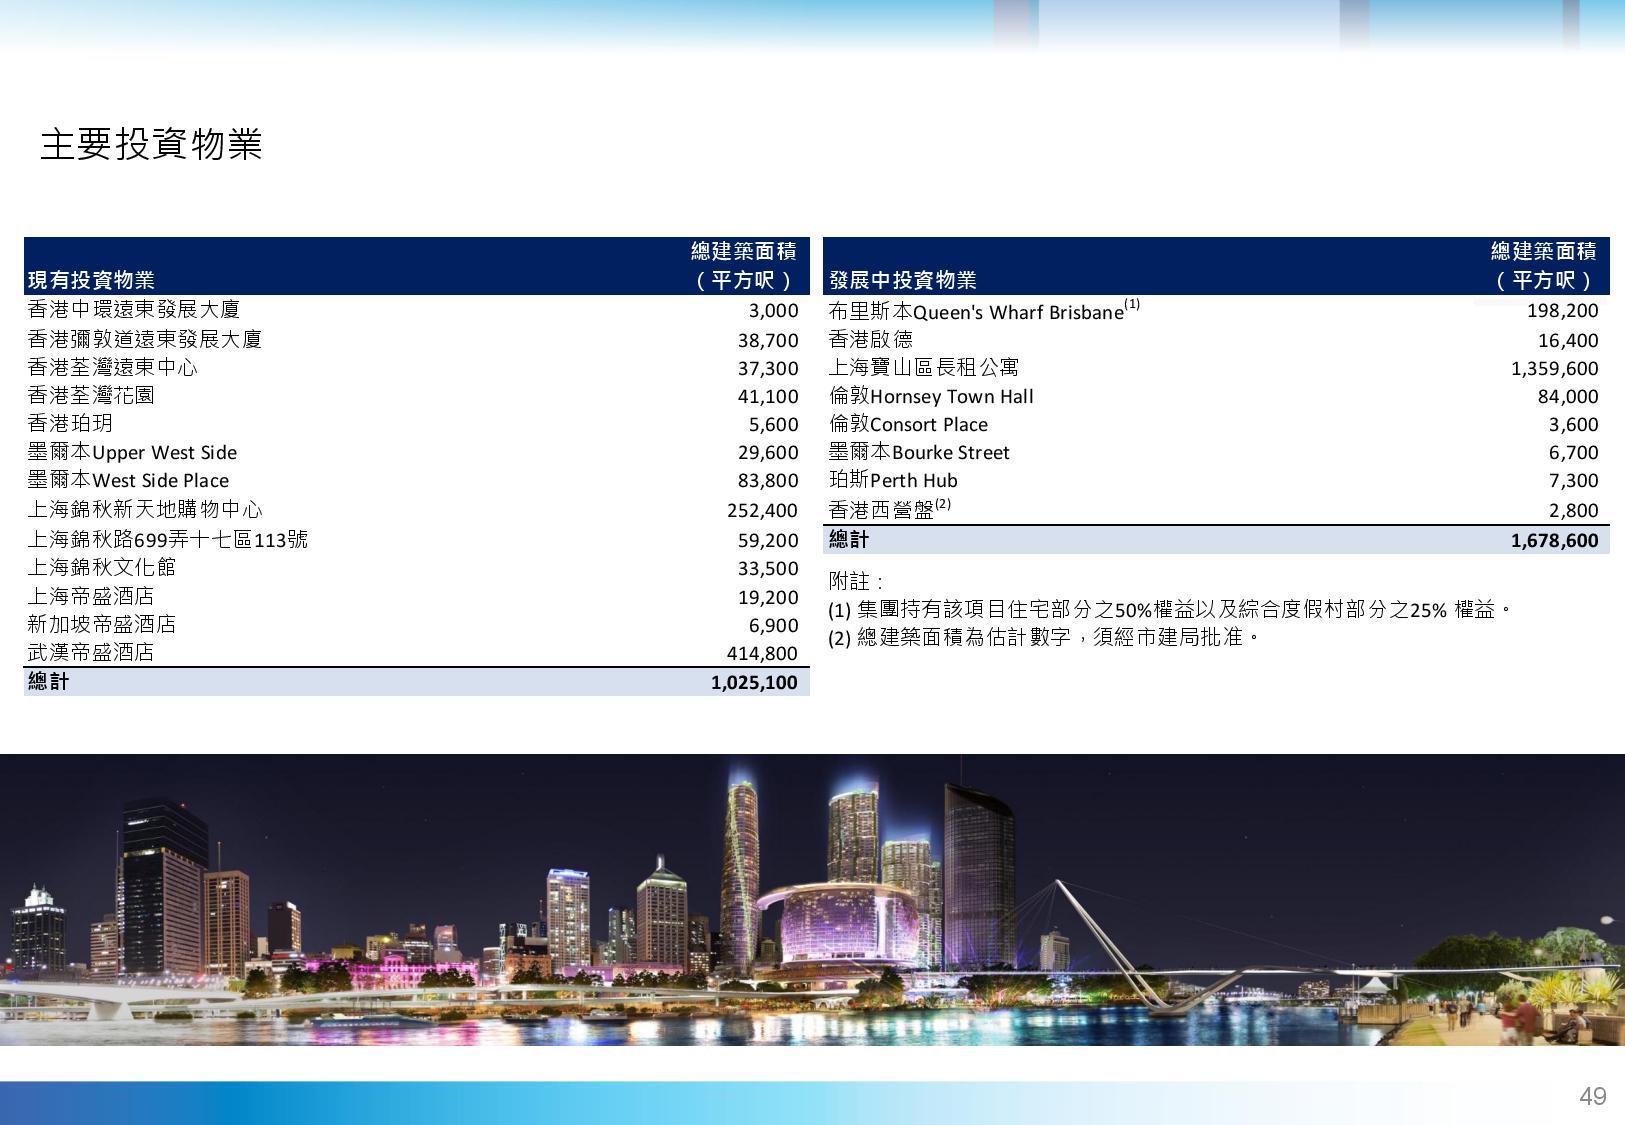The image size is (1625, 1125).
Task: Click the row 上海帝盛酒店
Action: click(x=417, y=597)
